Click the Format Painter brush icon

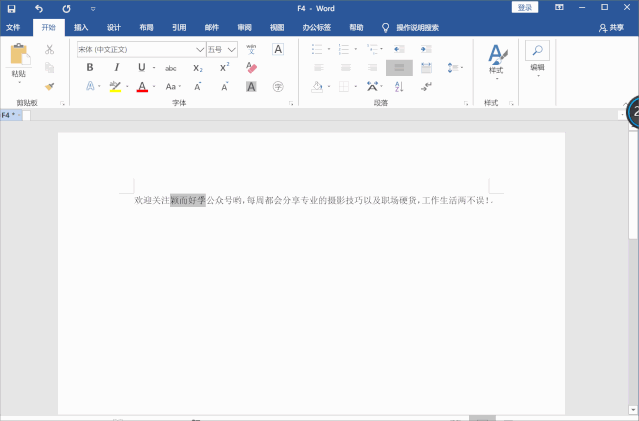pyautogui.click(x=49, y=87)
